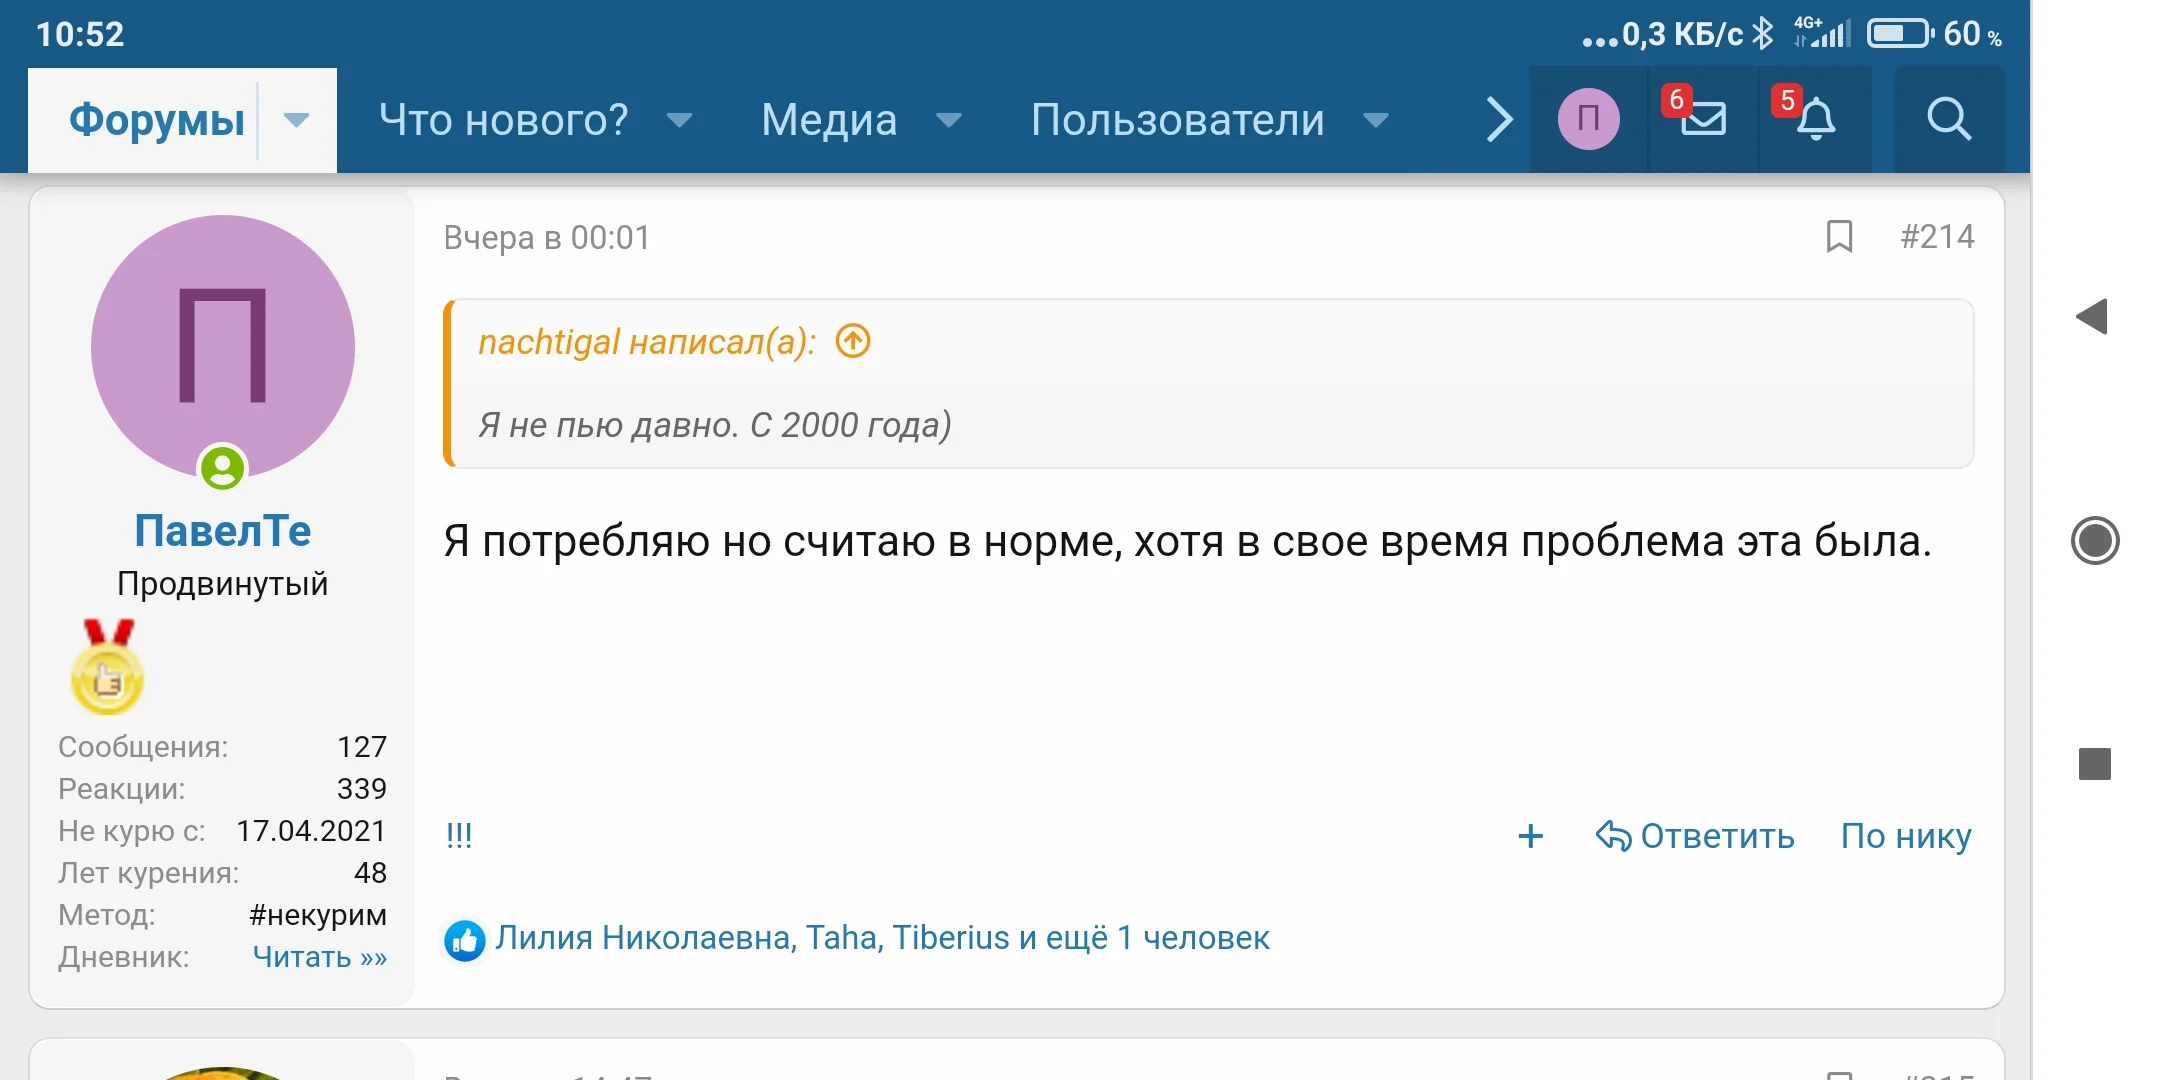
Task: Open user account avatar in navbar
Action: point(1588,120)
